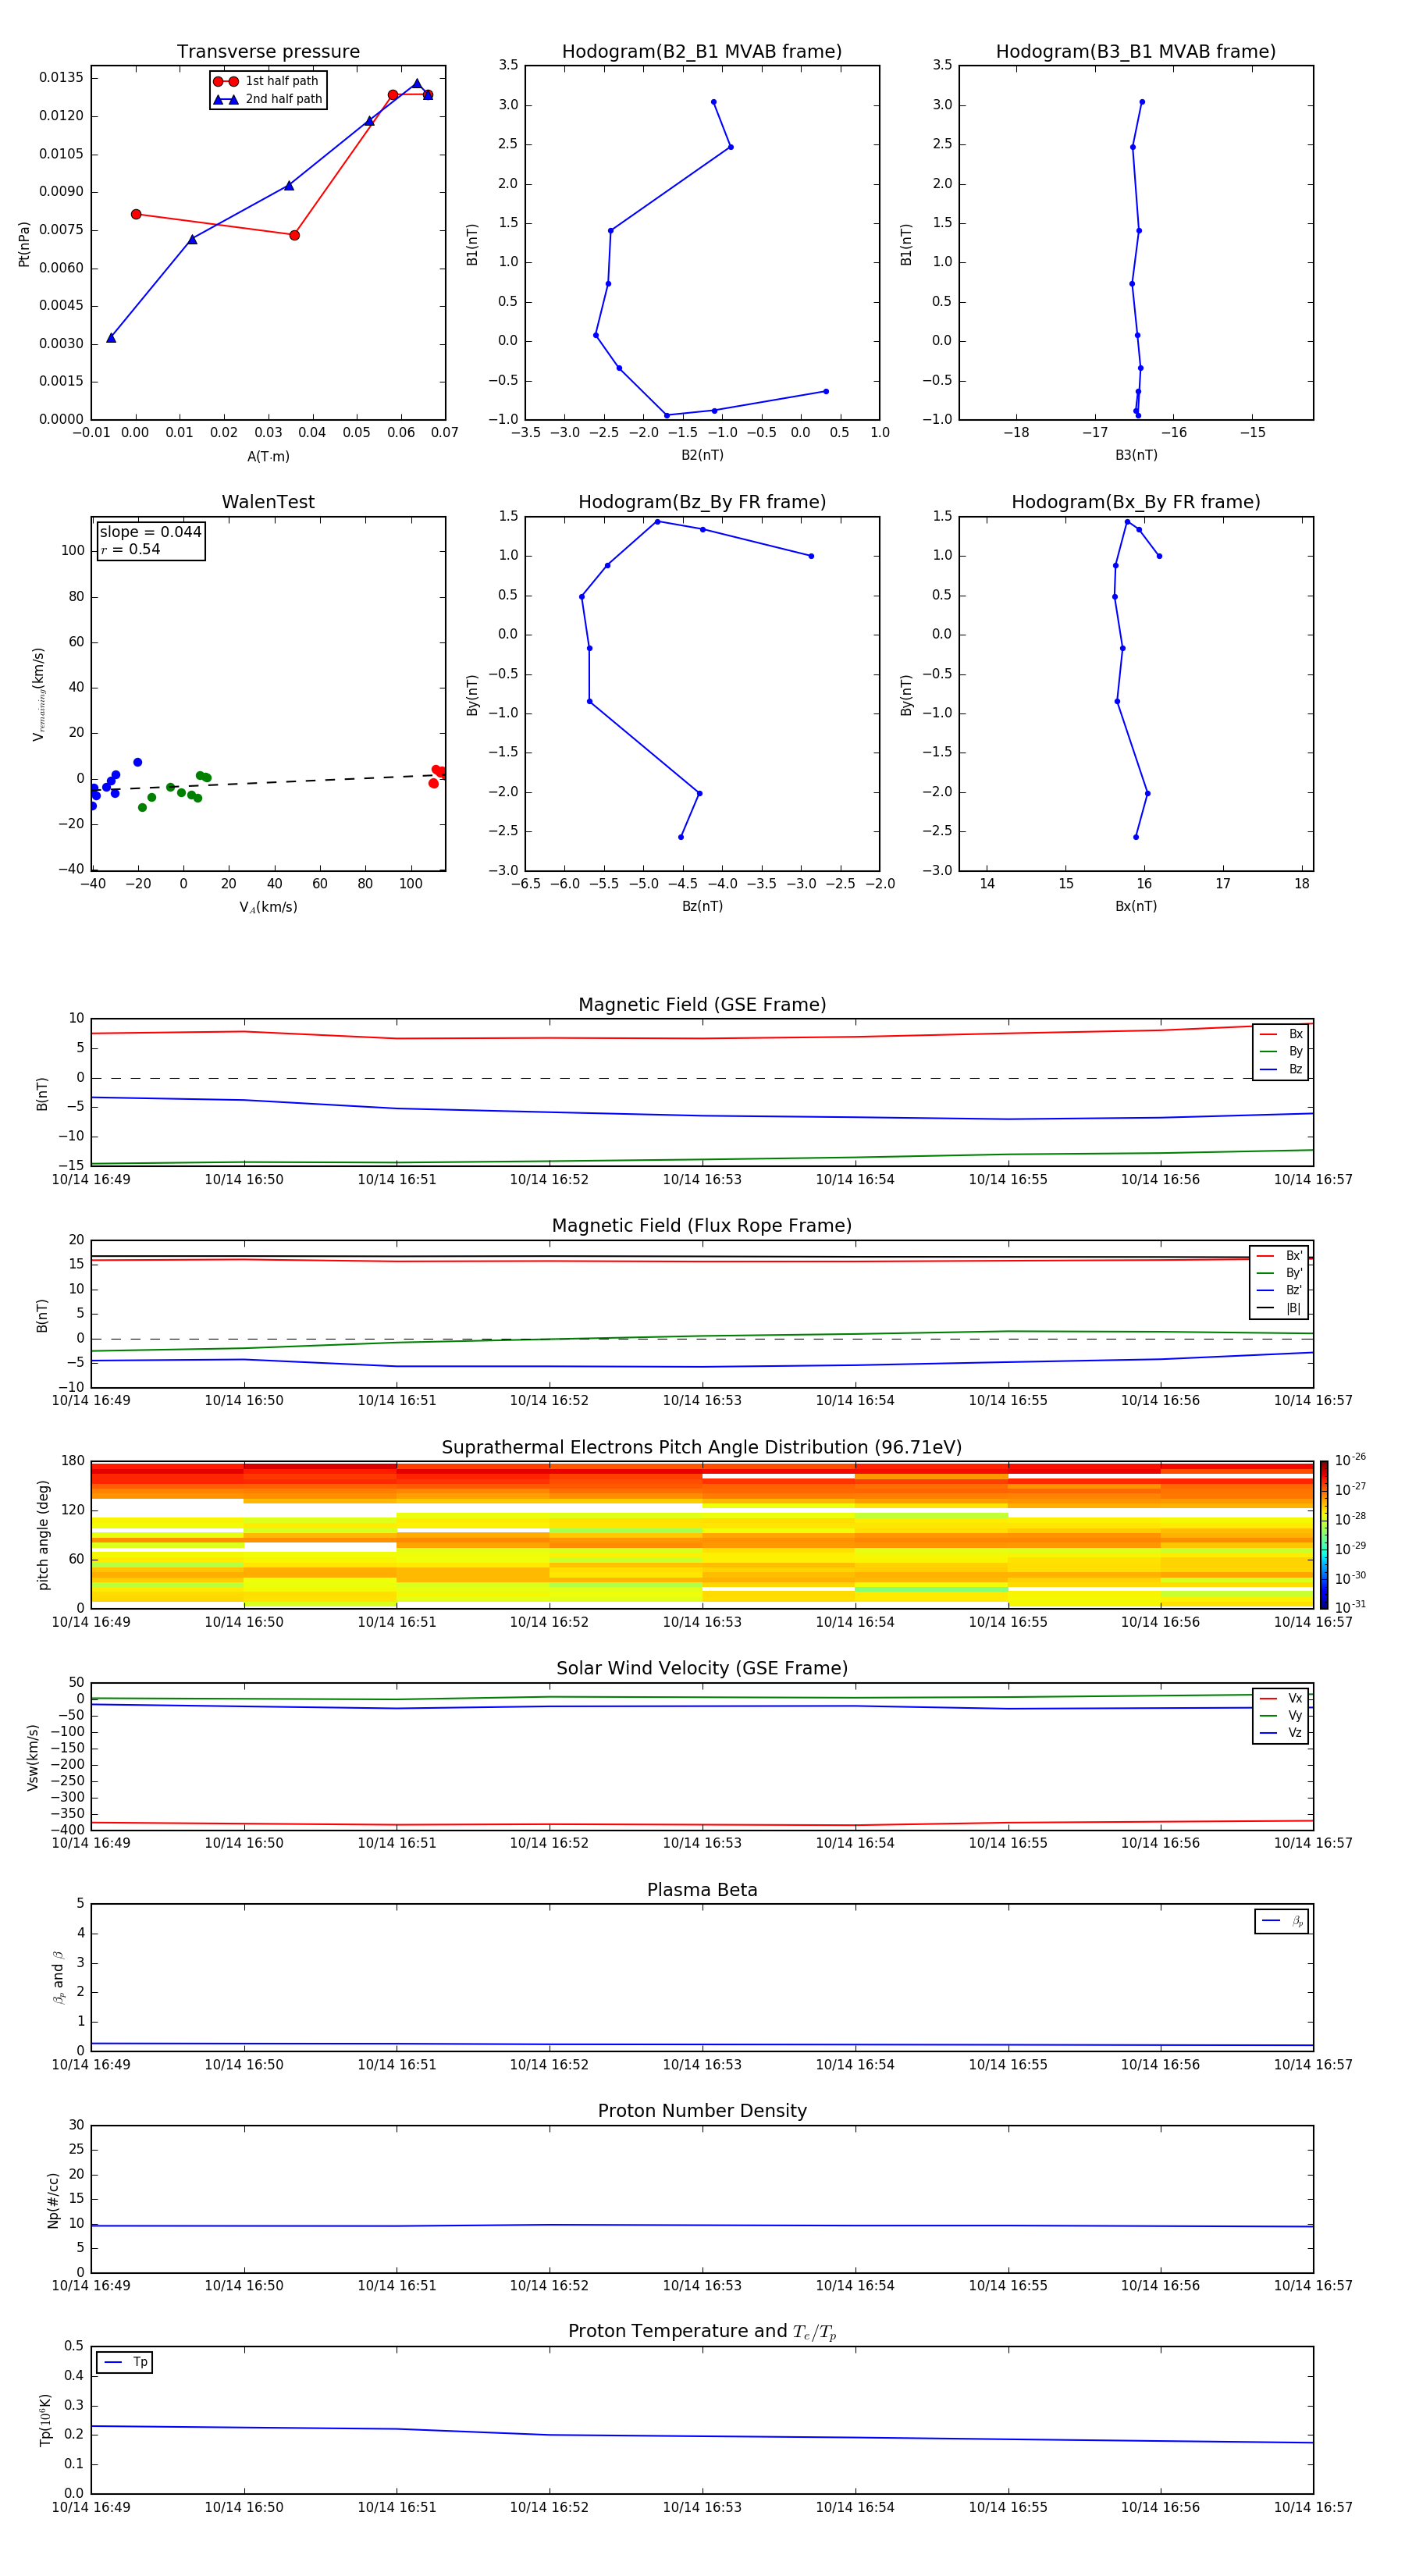Click the 'Magnetic Field (Flux Rope Frame)' title
Viewport: 1405px width, 2576px height.
tap(702, 1226)
